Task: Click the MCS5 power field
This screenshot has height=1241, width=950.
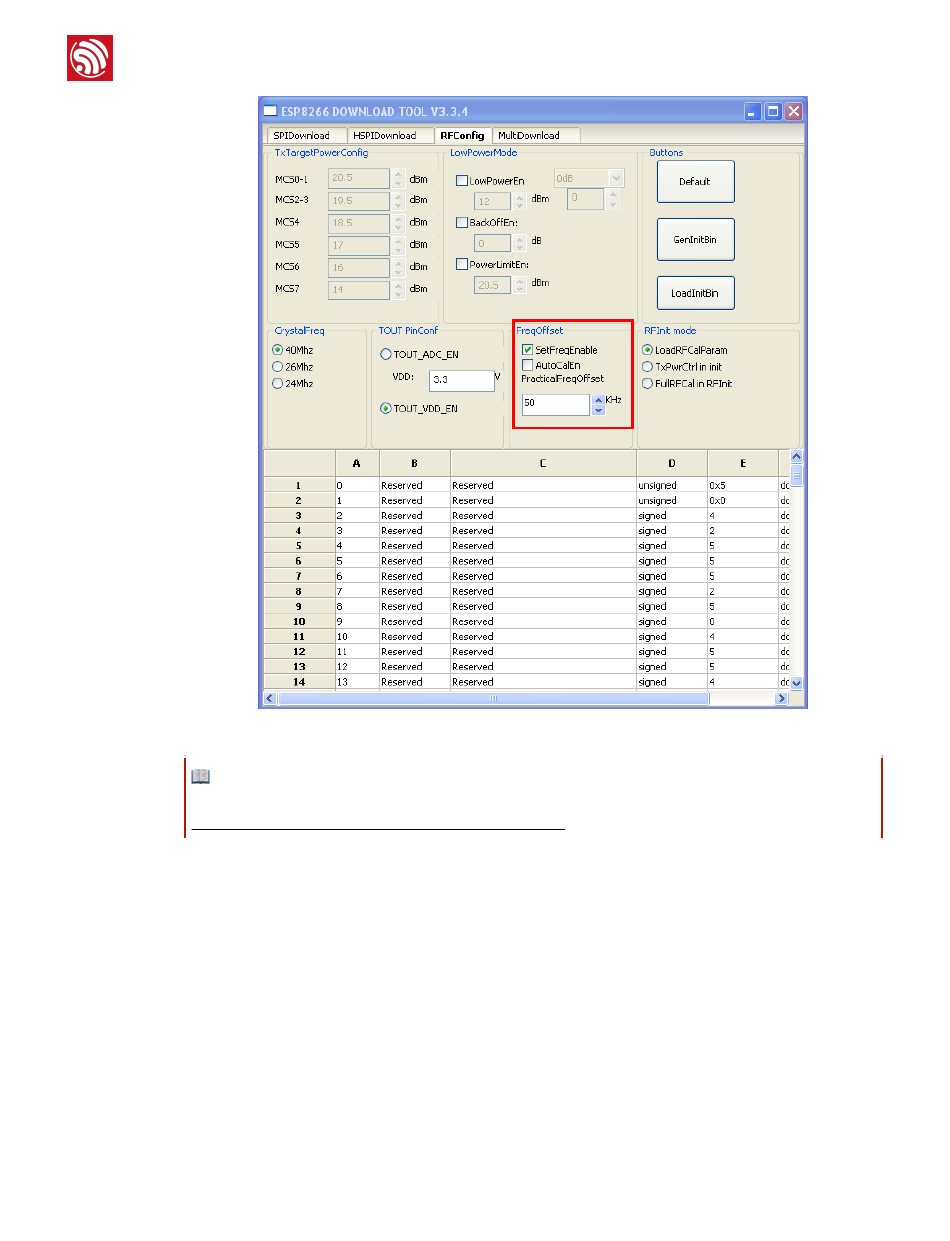Action: (360, 244)
